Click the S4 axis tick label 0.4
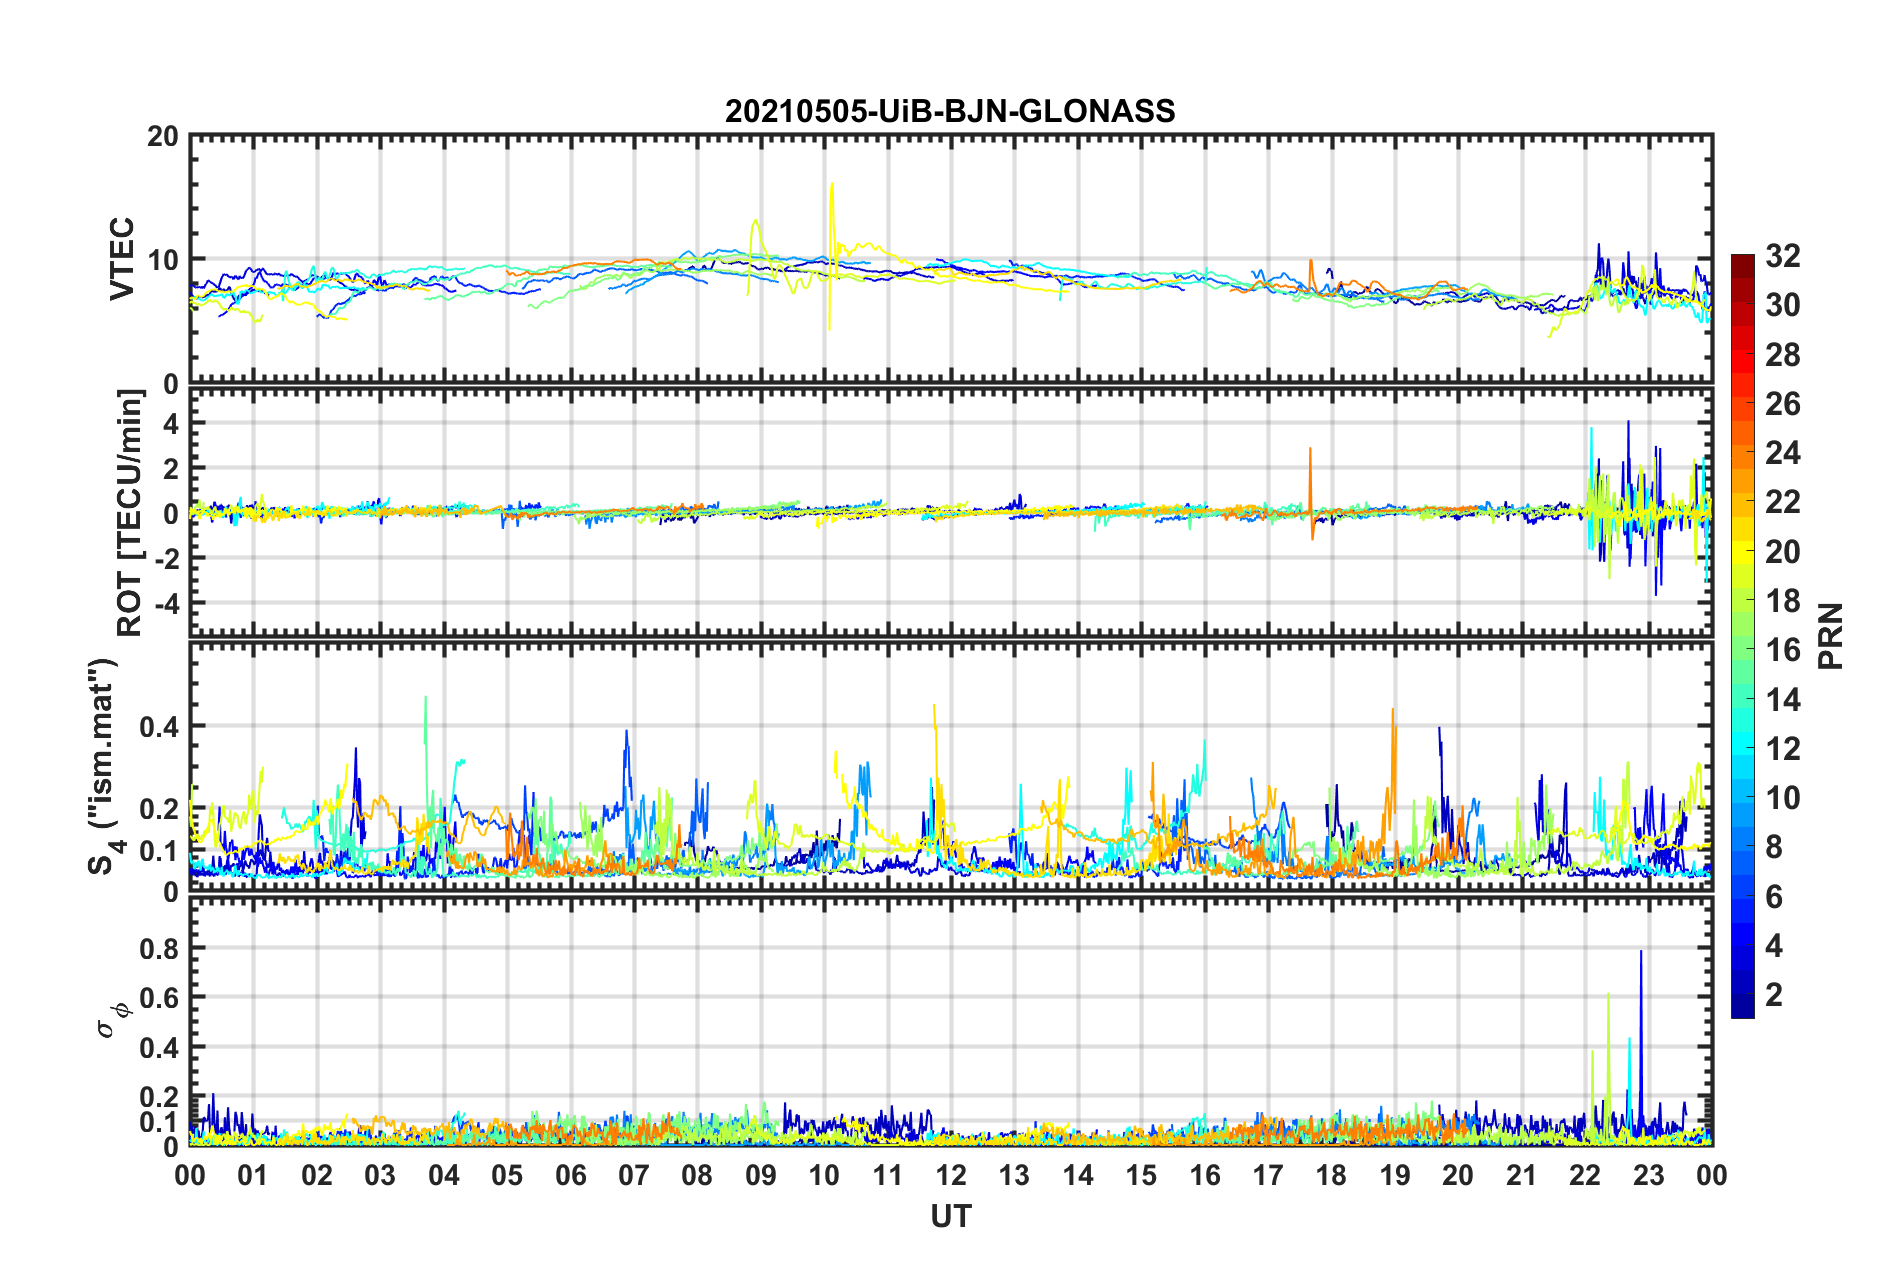Viewport: 1902px width, 1272px height. pyautogui.click(x=159, y=727)
